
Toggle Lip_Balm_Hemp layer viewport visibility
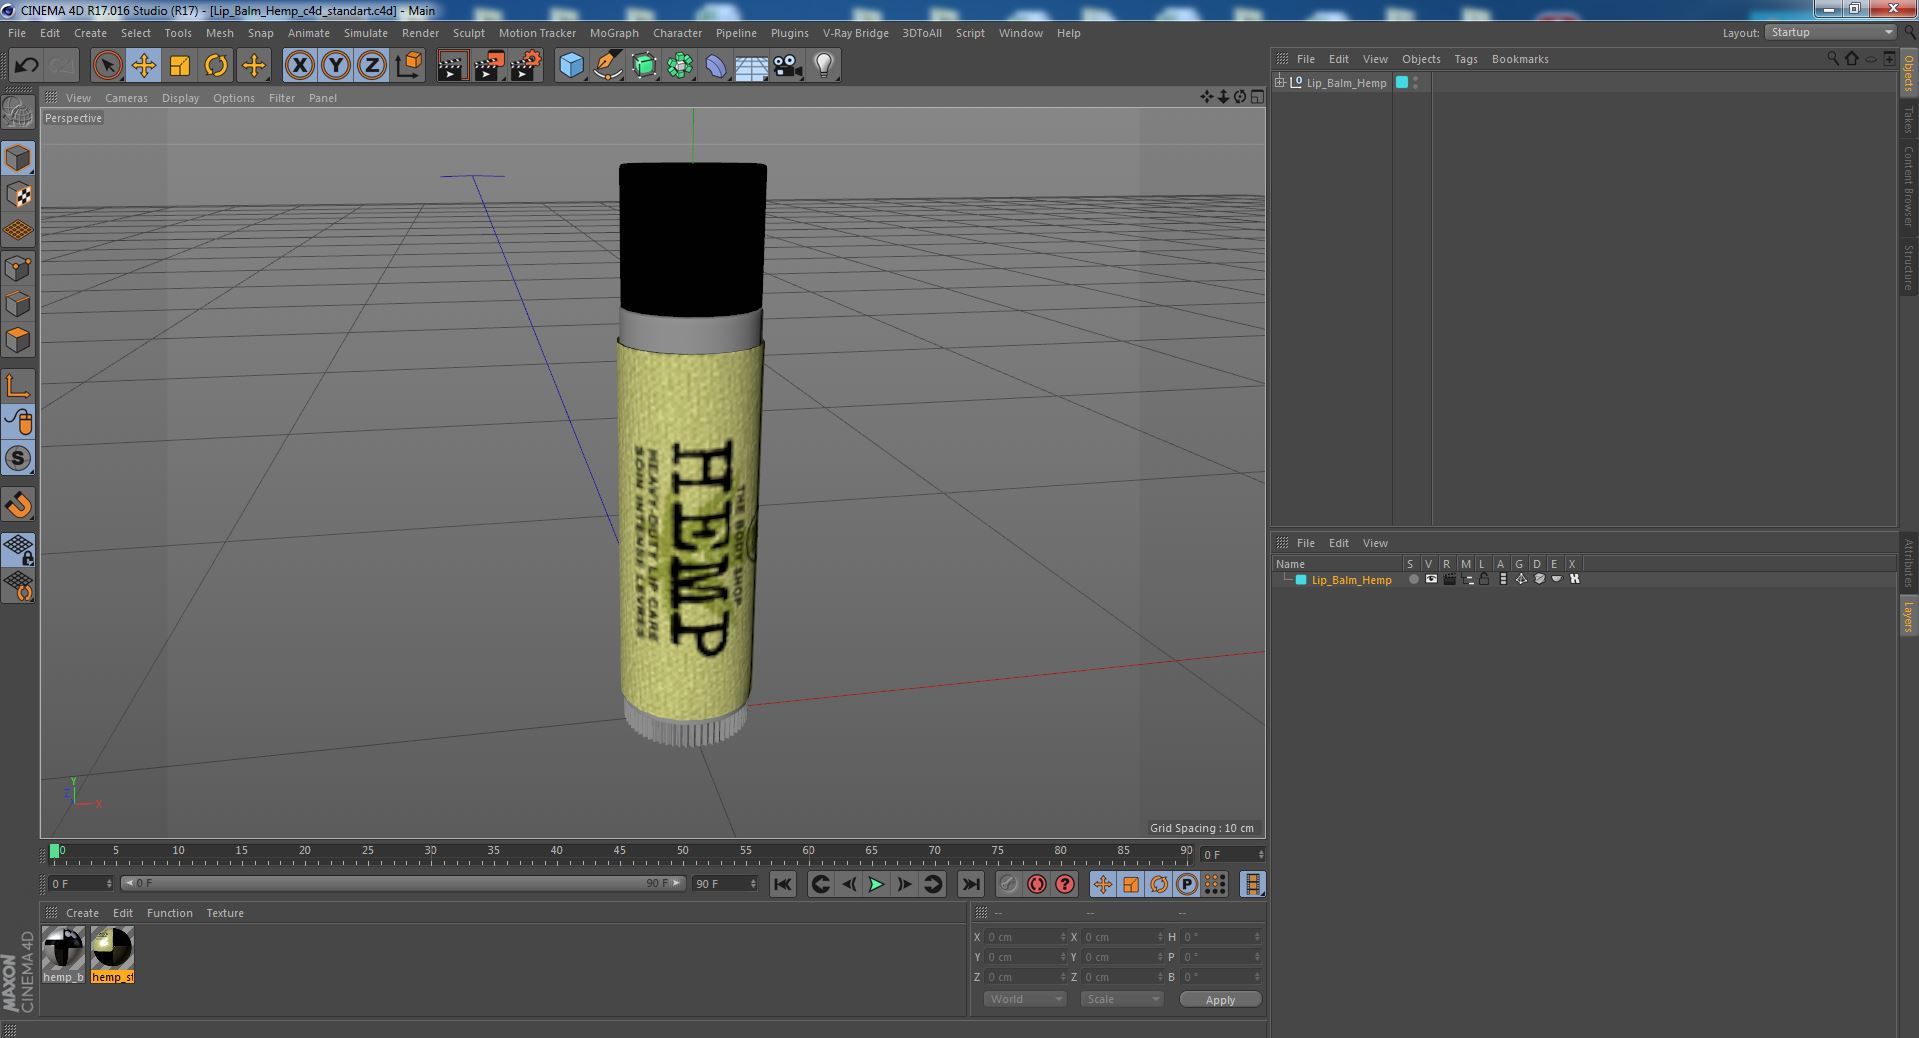pos(1431,579)
